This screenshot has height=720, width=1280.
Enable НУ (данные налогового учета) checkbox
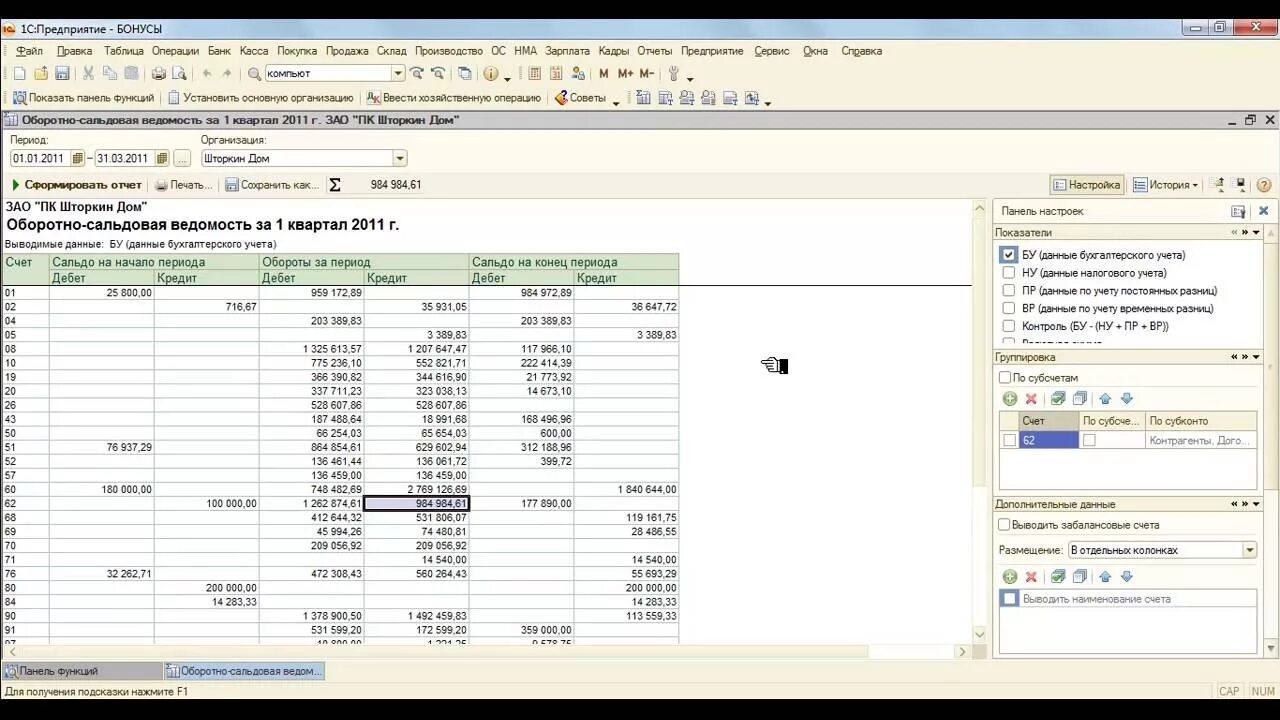[1008, 273]
